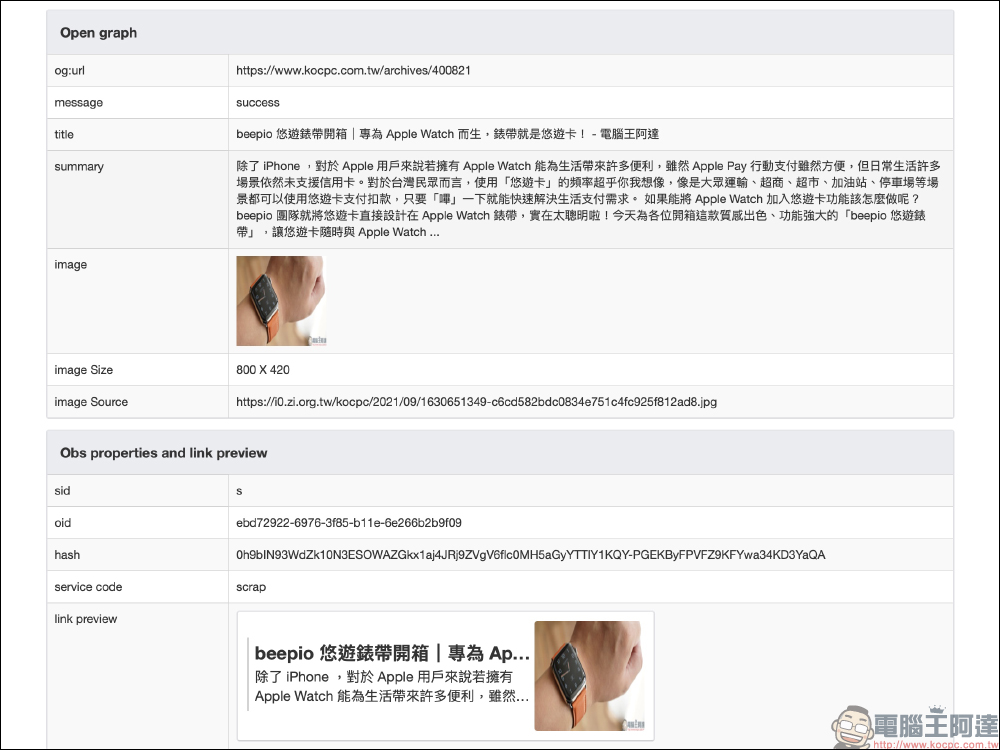
Task: Click the oid value ebd72922-6976
Action: [349, 522]
